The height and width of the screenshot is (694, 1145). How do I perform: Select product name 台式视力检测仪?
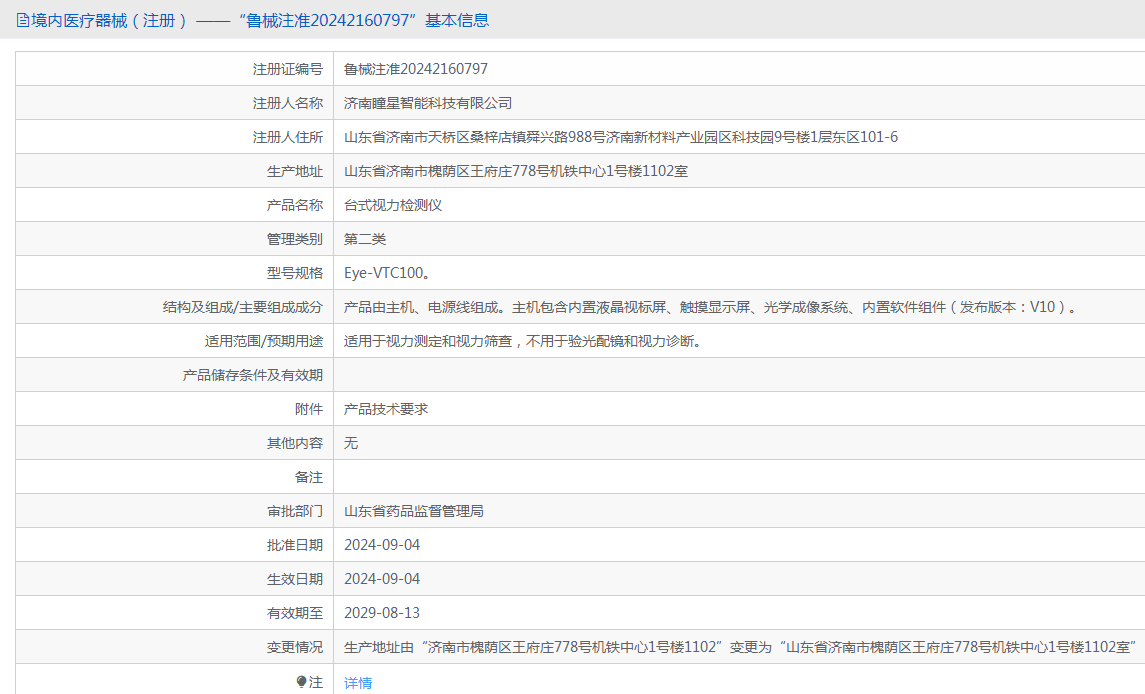click(x=393, y=205)
